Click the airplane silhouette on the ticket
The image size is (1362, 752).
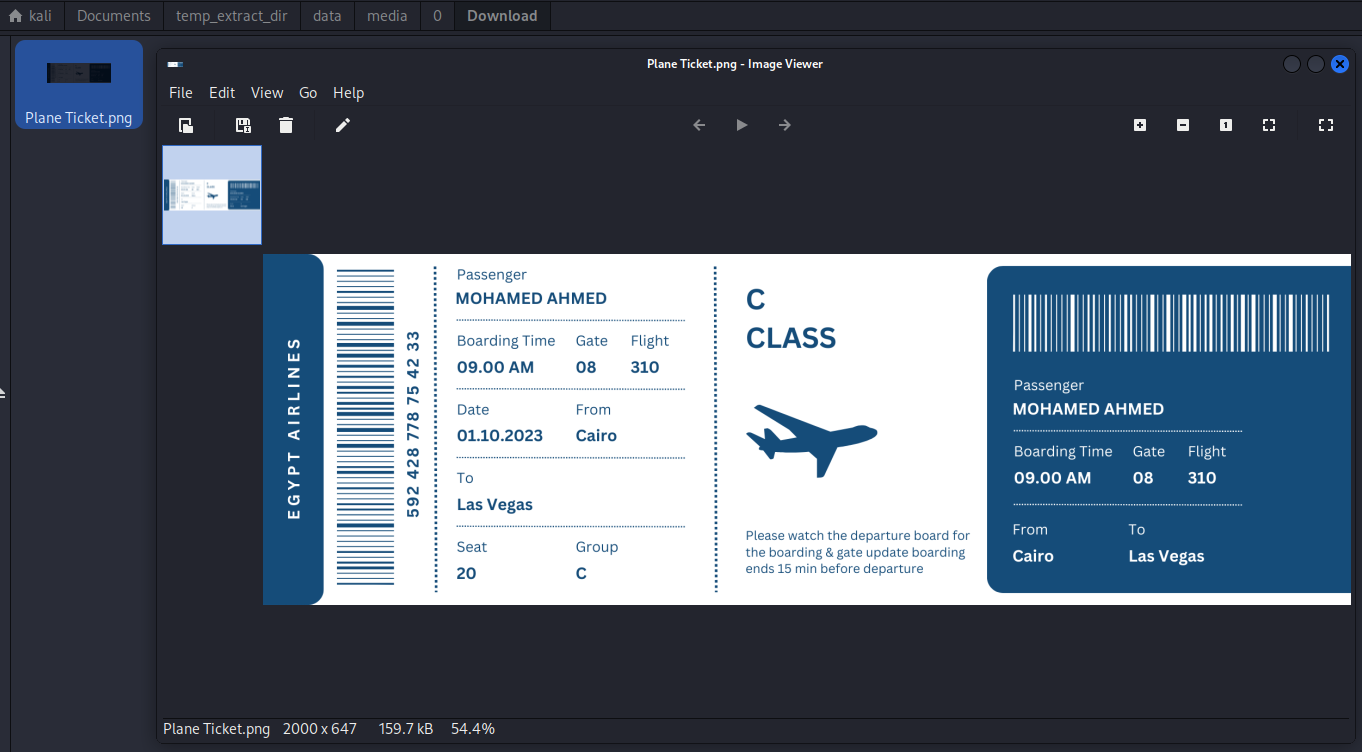click(812, 440)
